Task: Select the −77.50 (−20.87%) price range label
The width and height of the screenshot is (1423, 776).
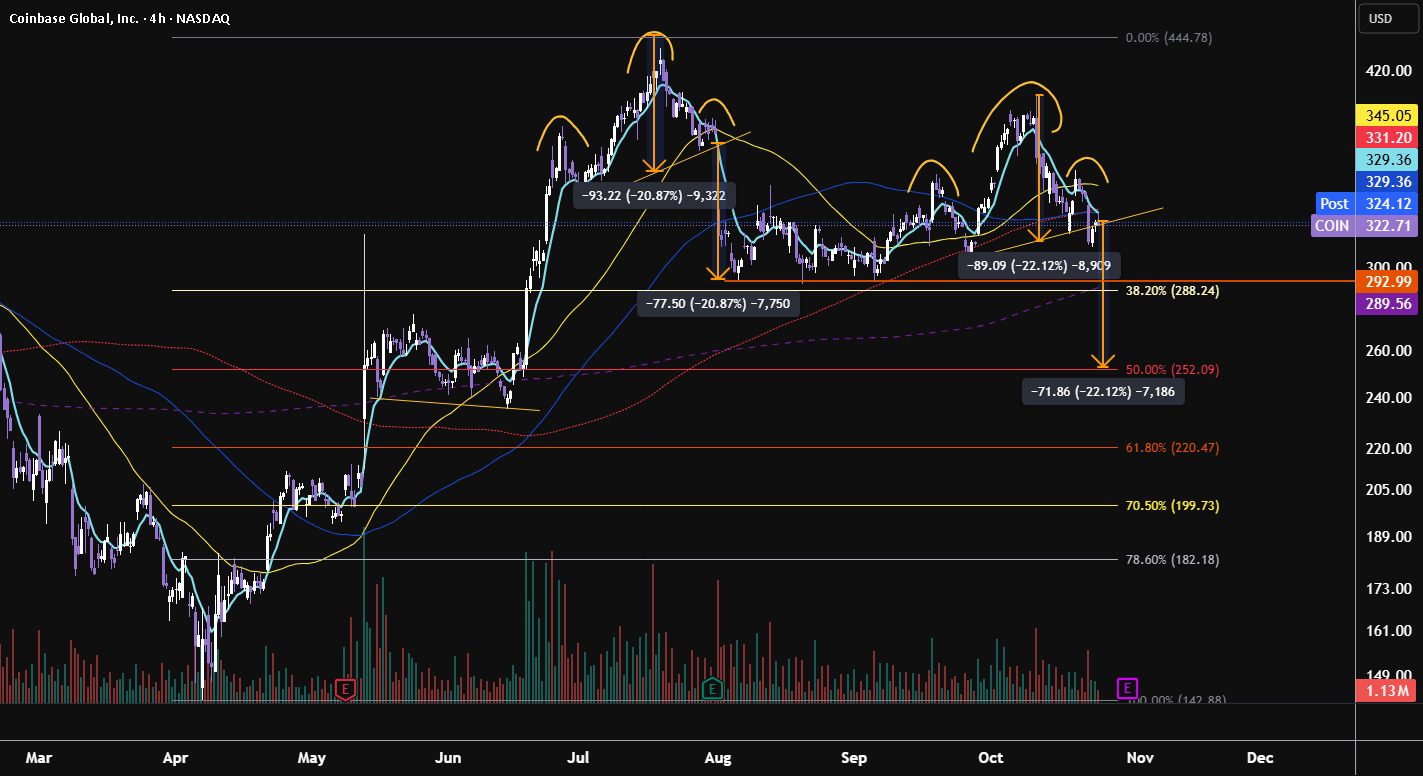Action: (x=718, y=305)
